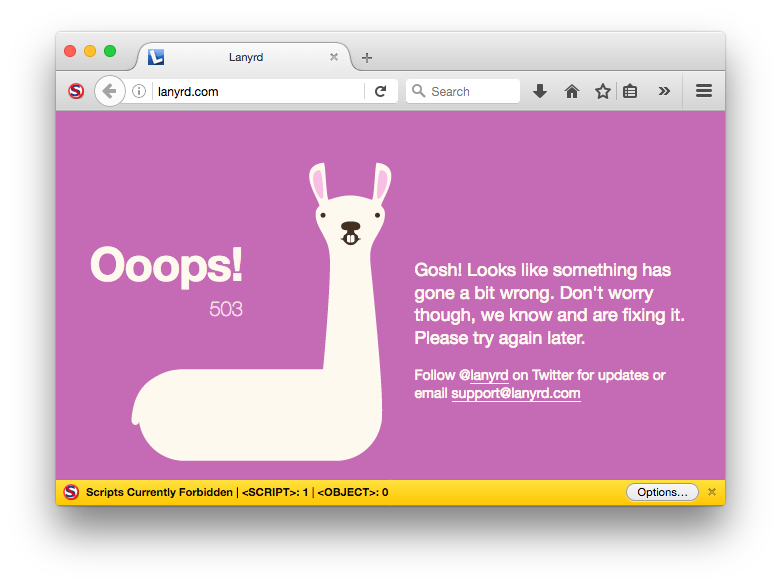Click NoScript icon in notification bar

pyautogui.click(x=71, y=492)
